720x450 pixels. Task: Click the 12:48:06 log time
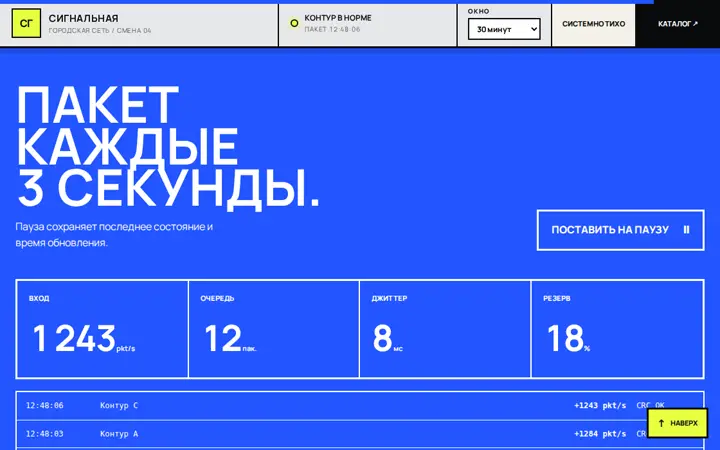pyautogui.click(x=45, y=405)
